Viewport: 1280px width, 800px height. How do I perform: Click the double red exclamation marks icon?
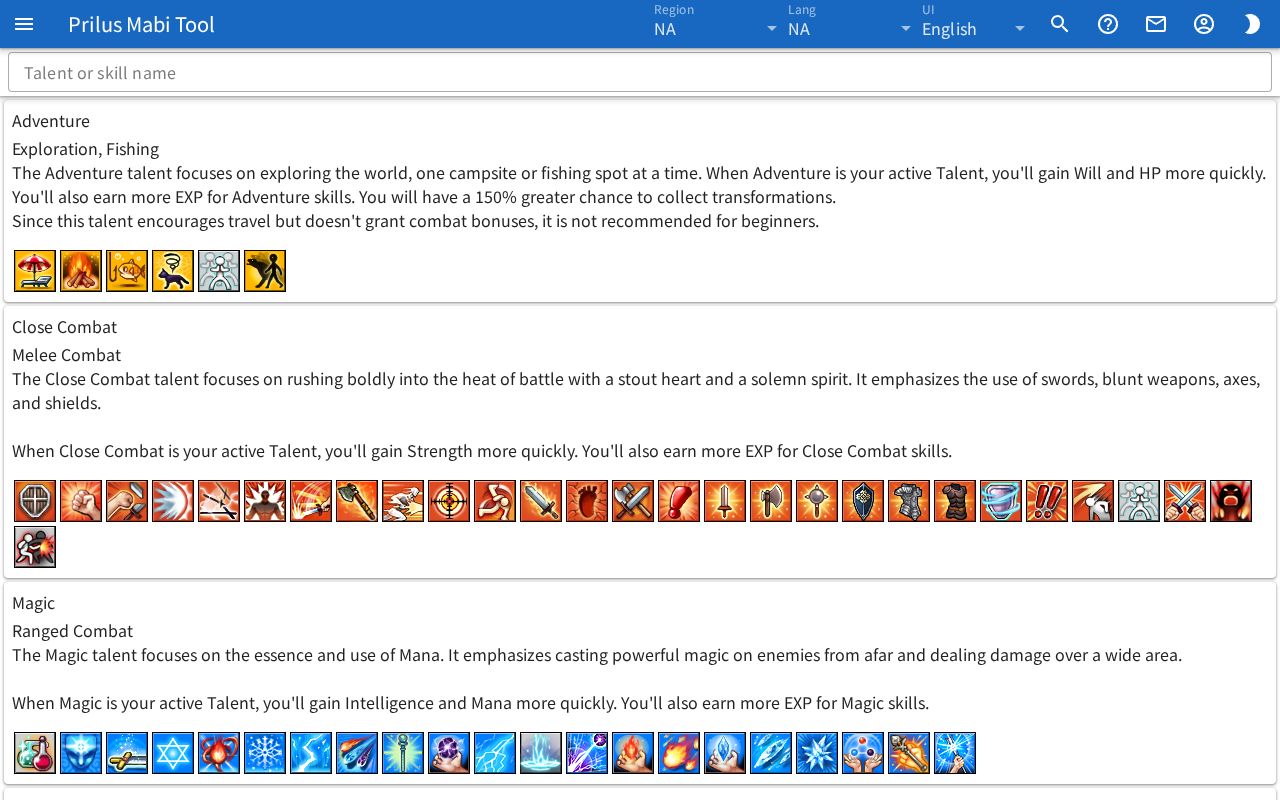point(1047,501)
